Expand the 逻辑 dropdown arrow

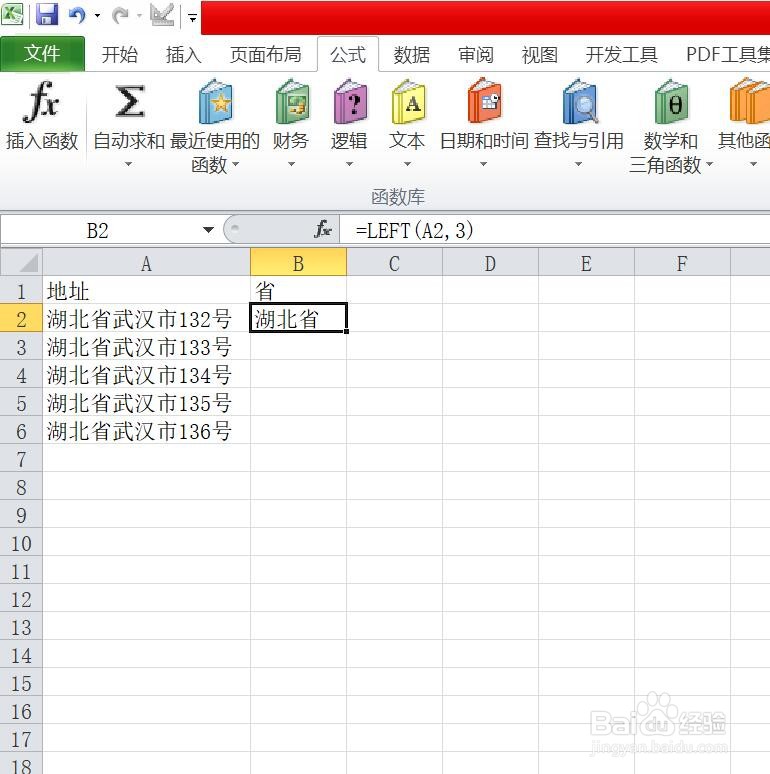349,164
